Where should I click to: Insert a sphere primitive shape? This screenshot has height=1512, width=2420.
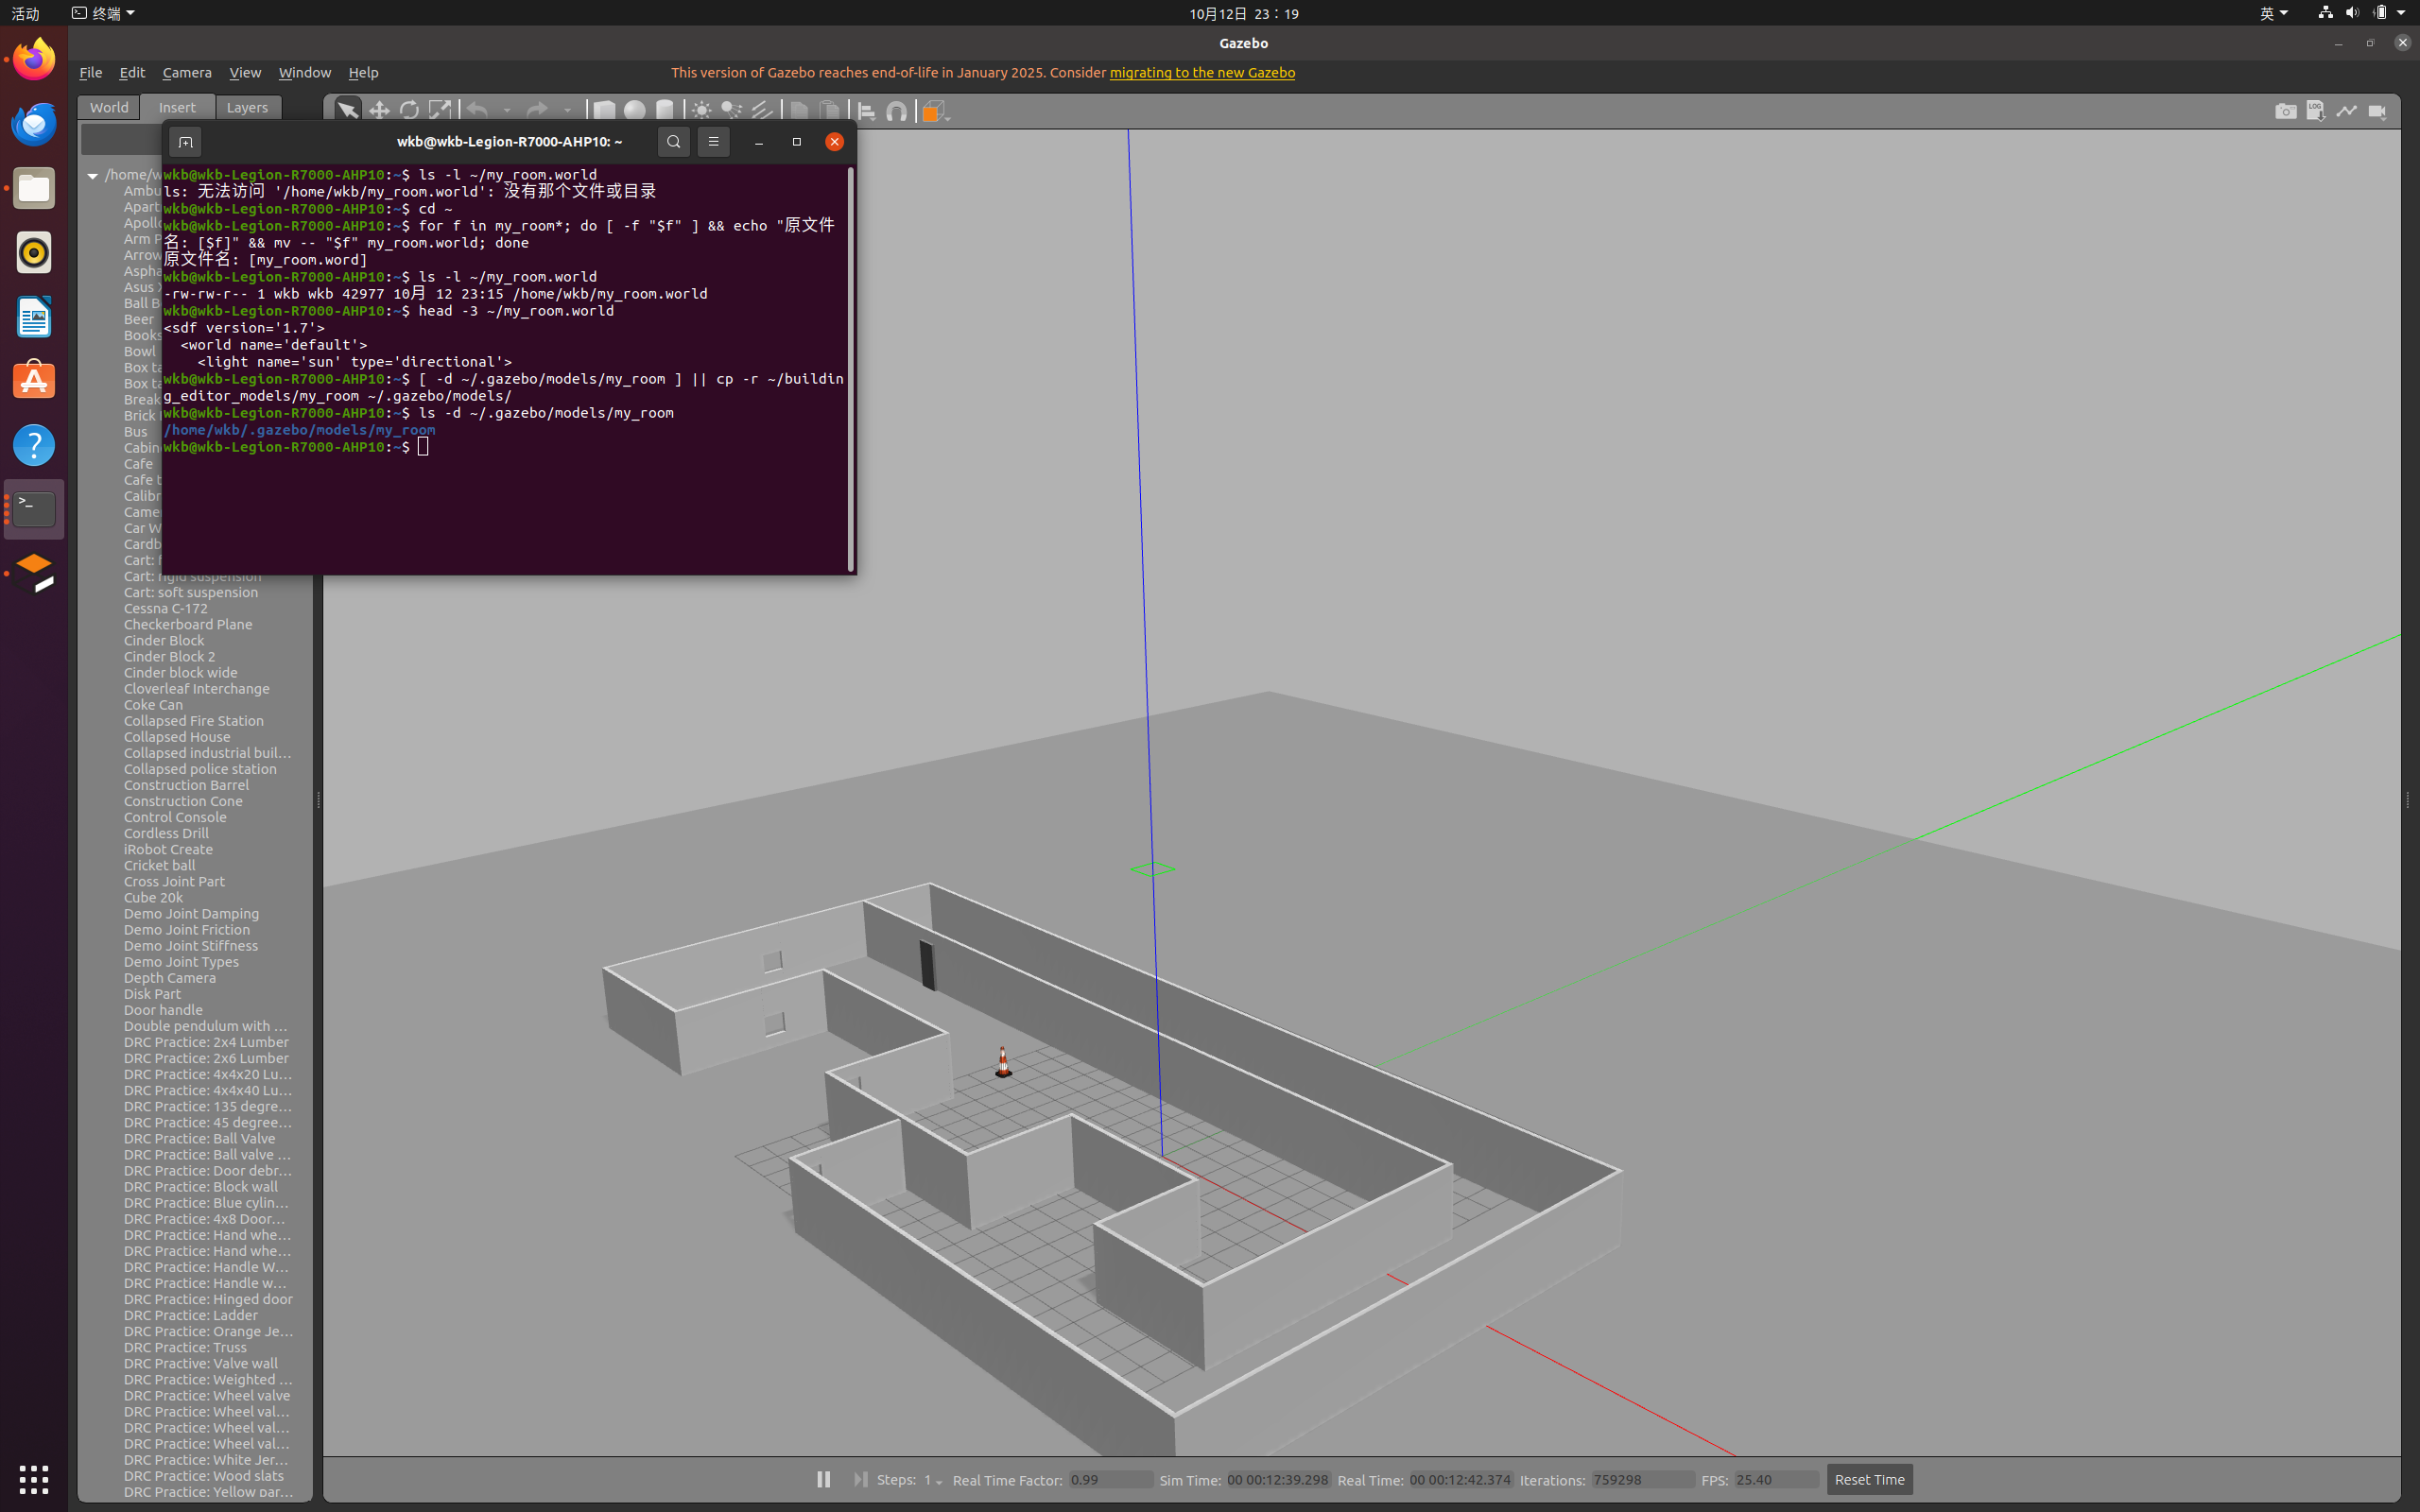[x=635, y=110]
